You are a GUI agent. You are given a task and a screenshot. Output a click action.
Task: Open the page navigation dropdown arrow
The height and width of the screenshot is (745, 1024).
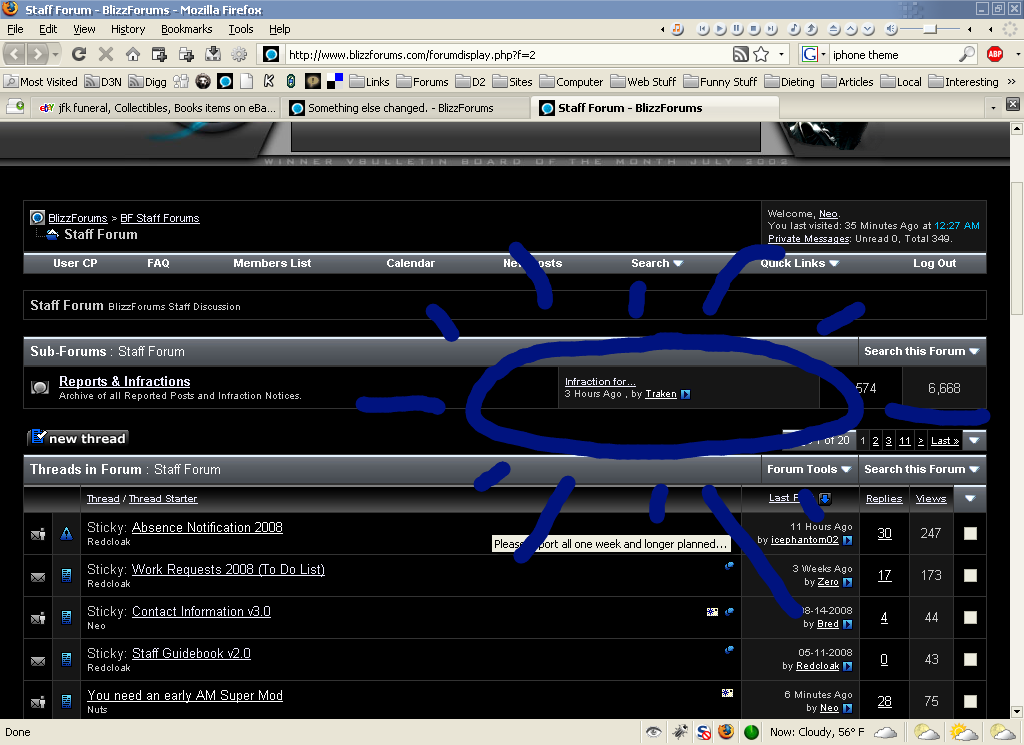click(974, 441)
